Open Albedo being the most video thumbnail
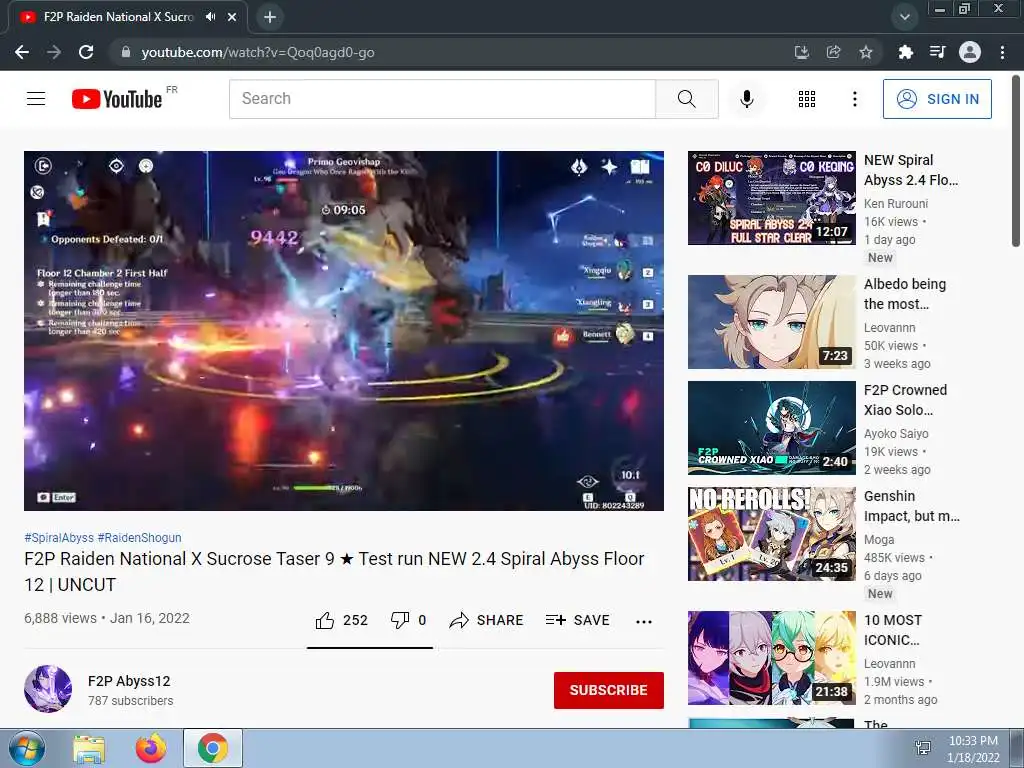 coord(771,322)
